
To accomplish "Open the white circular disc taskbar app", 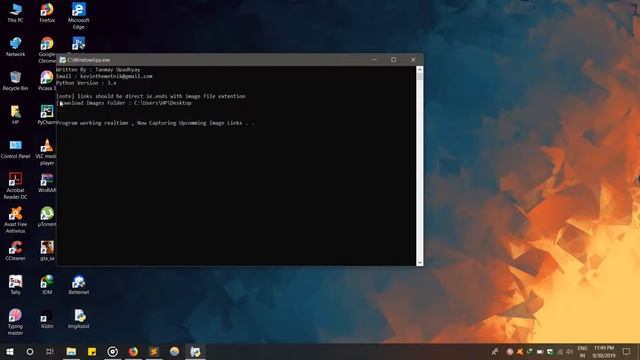I will [113, 351].
